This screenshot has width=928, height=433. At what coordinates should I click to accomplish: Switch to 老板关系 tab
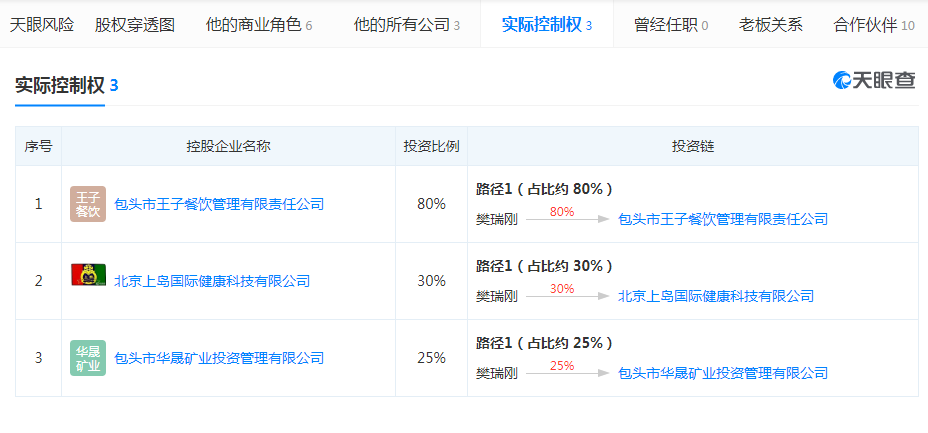tap(771, 25)
